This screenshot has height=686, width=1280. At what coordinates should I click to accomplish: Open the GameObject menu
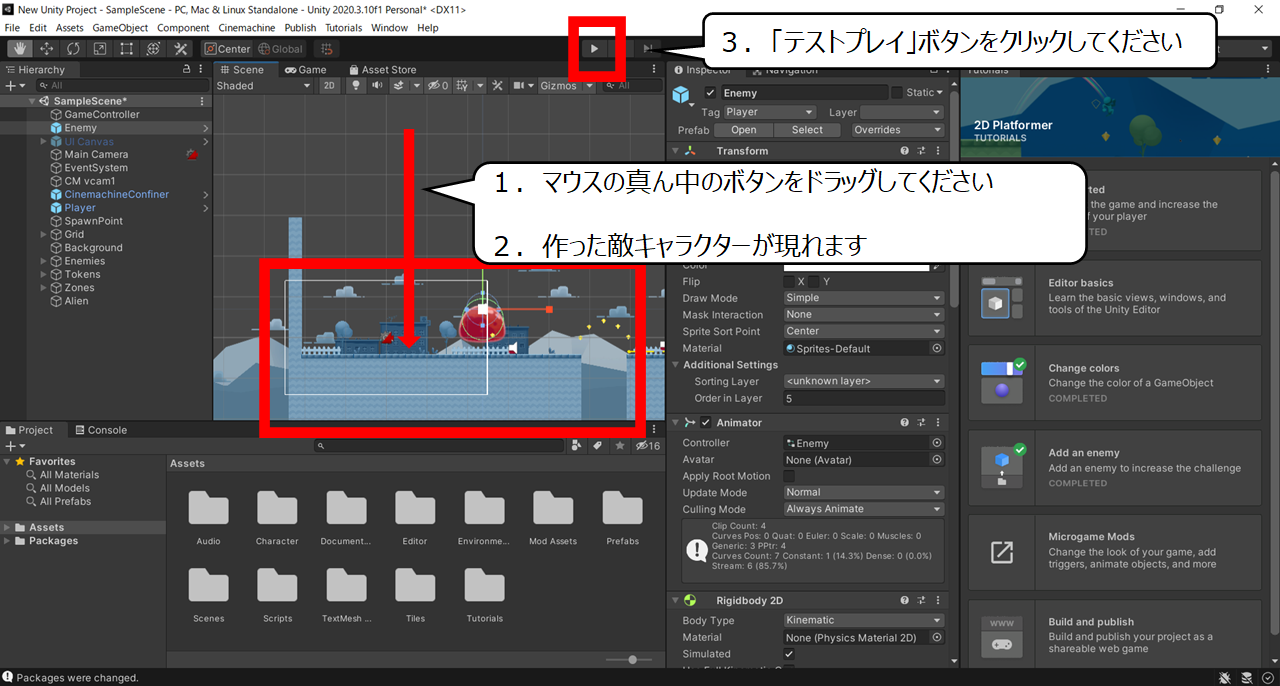pyautogui.click(x=119, y=28)
